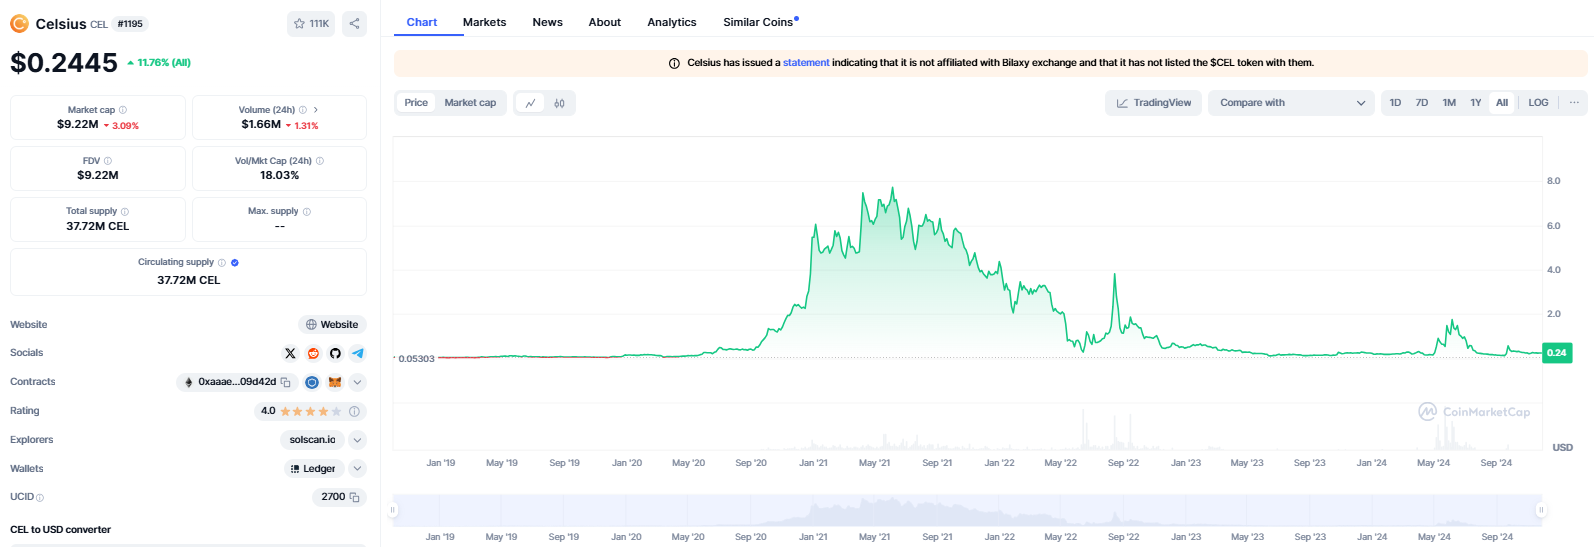
Task: Switch to the Similar Coins tab
Action: pos(760,22)
